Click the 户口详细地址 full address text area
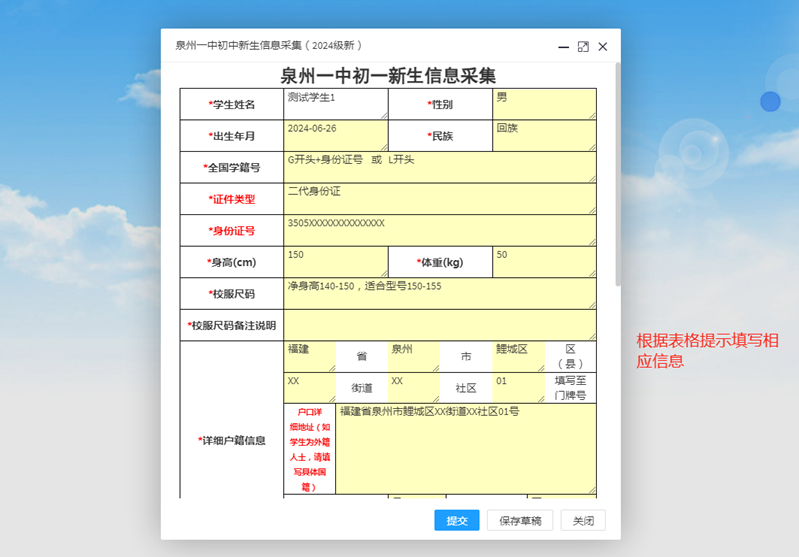Viewport: 799px width, 557px height. 465,448
